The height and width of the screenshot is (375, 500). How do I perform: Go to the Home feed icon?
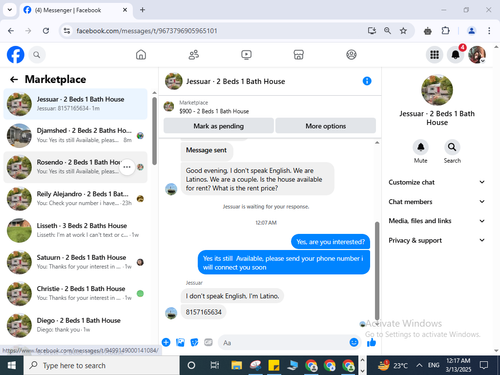point(141,55)
